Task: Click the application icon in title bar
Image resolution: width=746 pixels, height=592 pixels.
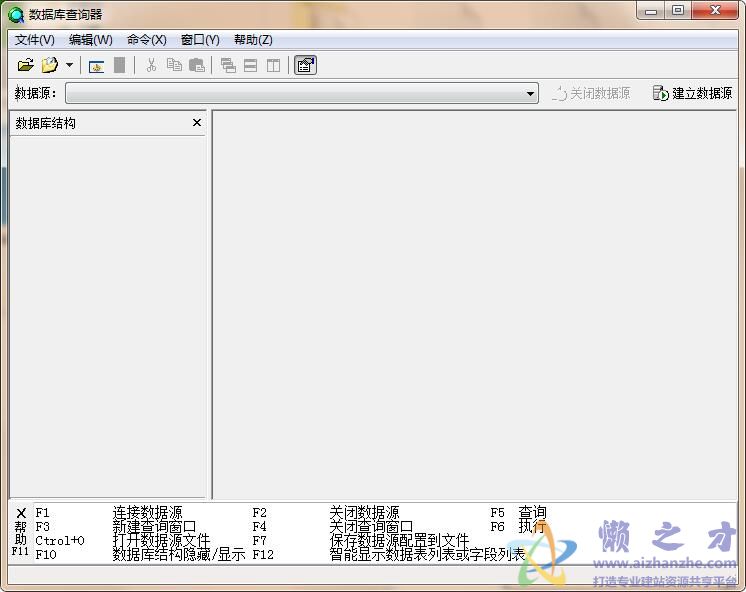Action: coord(16,15)
